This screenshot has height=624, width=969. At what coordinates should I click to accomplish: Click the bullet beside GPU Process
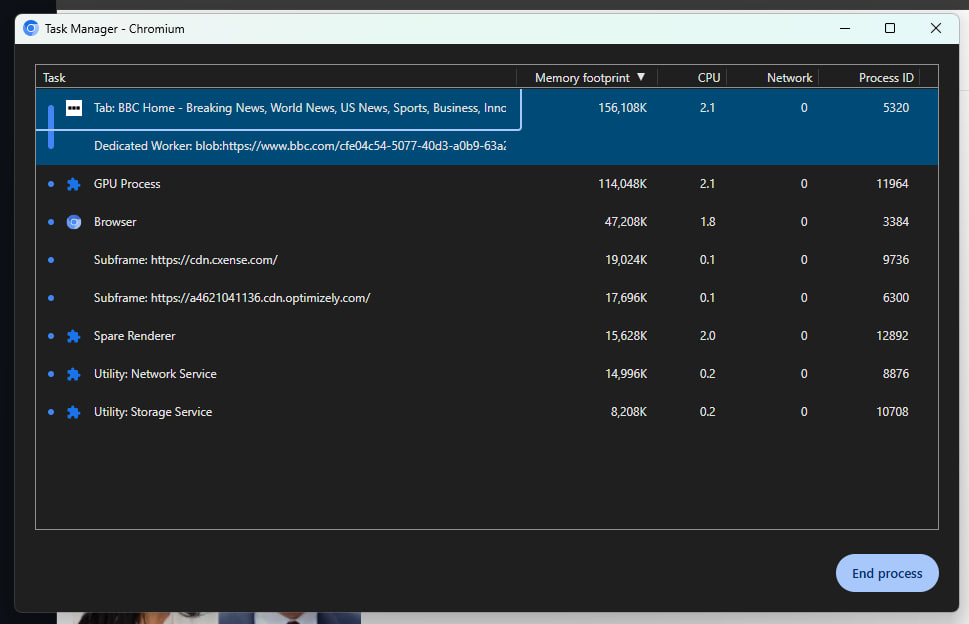(x=51, y=184)
